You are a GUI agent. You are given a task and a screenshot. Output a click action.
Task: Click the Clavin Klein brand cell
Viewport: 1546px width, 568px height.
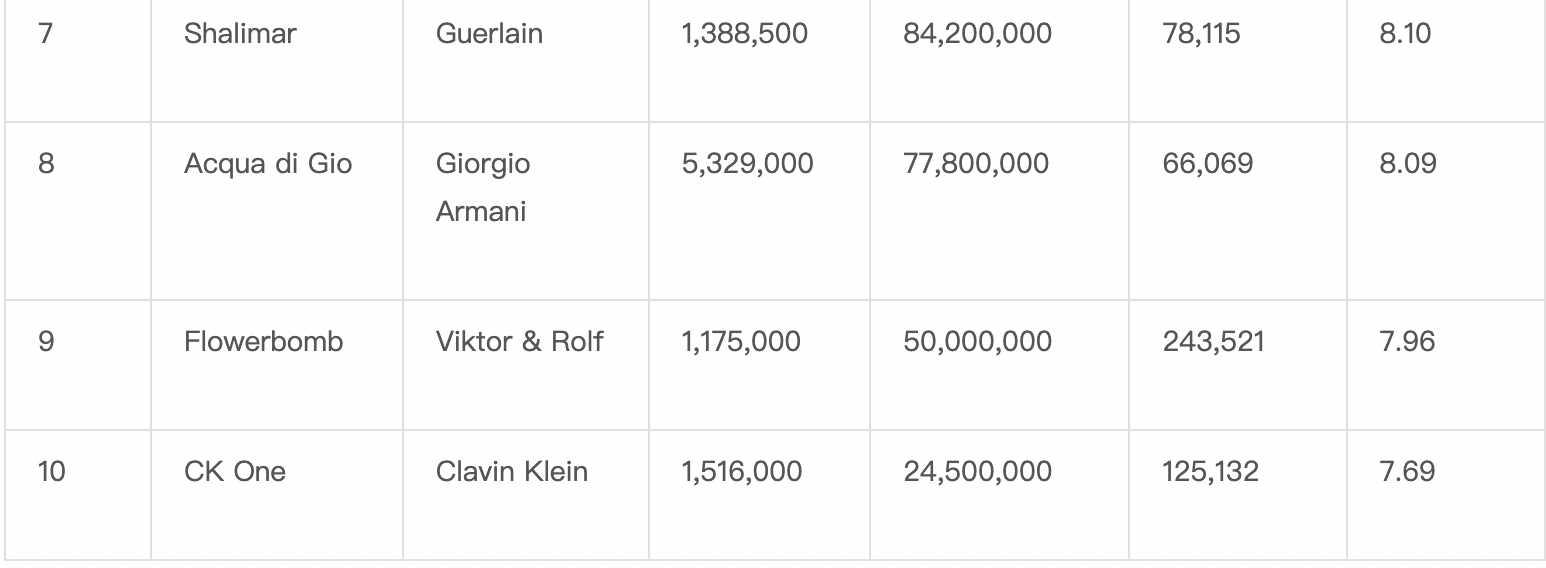click(526, 495)
